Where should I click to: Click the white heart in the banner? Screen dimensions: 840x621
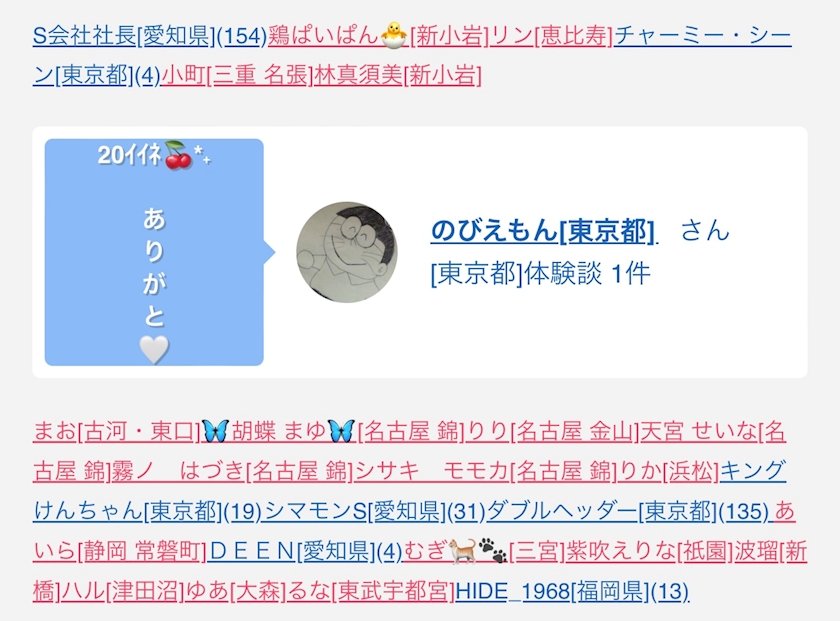click(x=154, y=349)
